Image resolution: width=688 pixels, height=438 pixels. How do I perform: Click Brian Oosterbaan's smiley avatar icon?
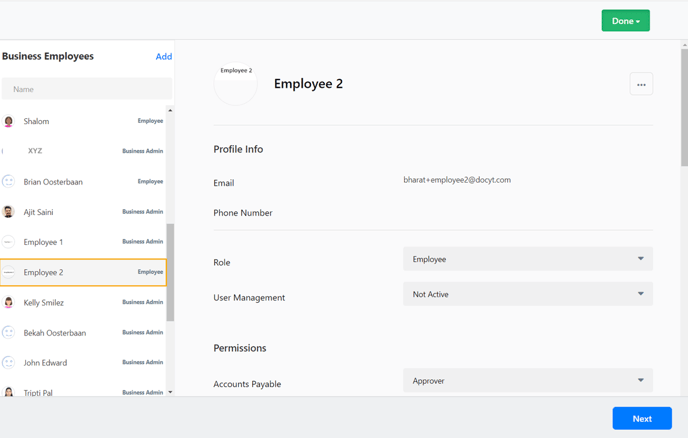click(8, 182)
